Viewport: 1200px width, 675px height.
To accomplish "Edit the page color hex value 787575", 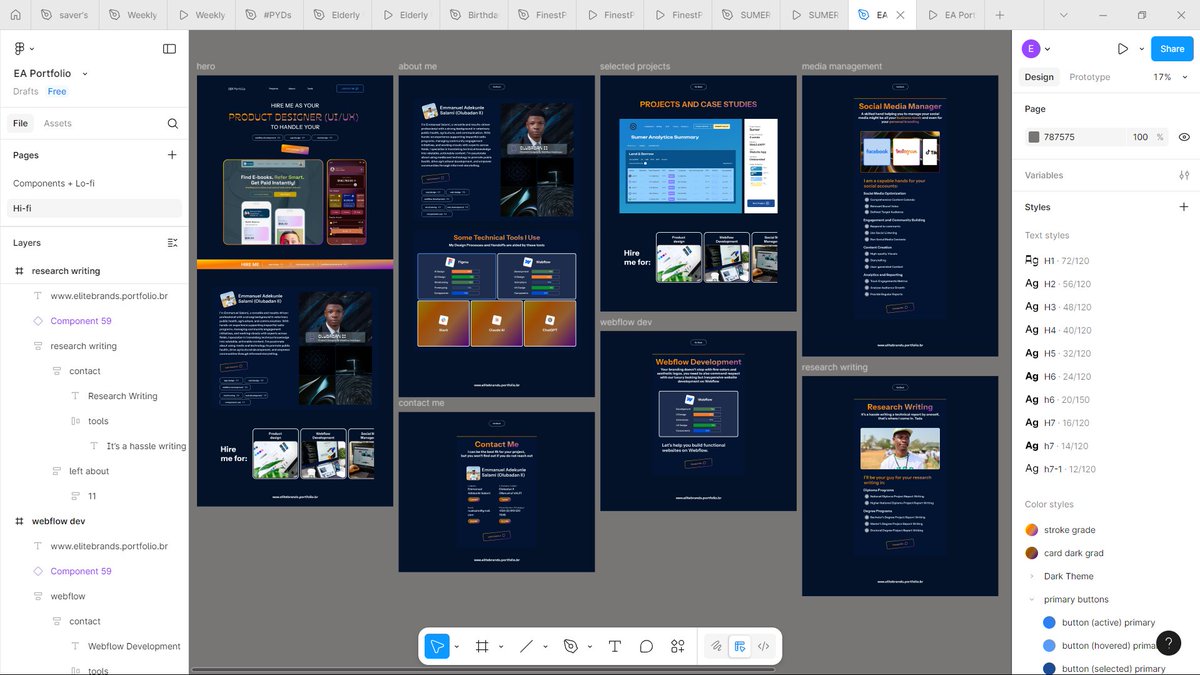I will [1059, 137].
